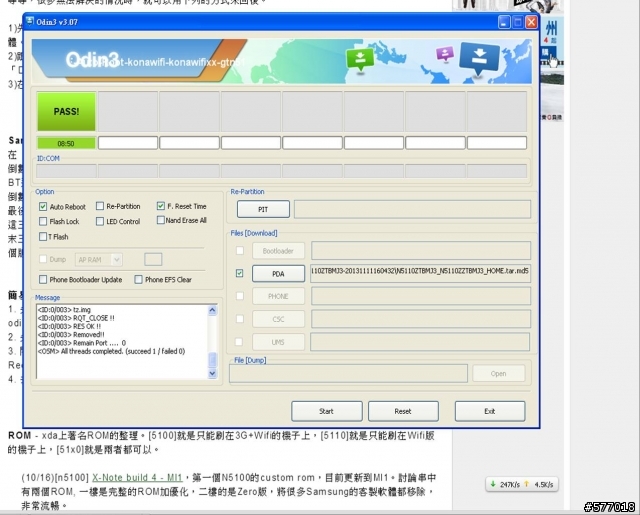This screenshot has width=640, height=515.
Task: Click the Message log scrollbar thumb
Action: click(x=212, y=360)
